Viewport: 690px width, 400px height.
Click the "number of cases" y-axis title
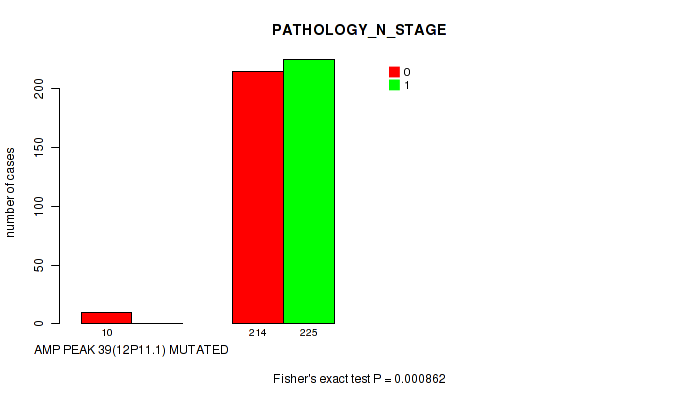tap(11, 201)
